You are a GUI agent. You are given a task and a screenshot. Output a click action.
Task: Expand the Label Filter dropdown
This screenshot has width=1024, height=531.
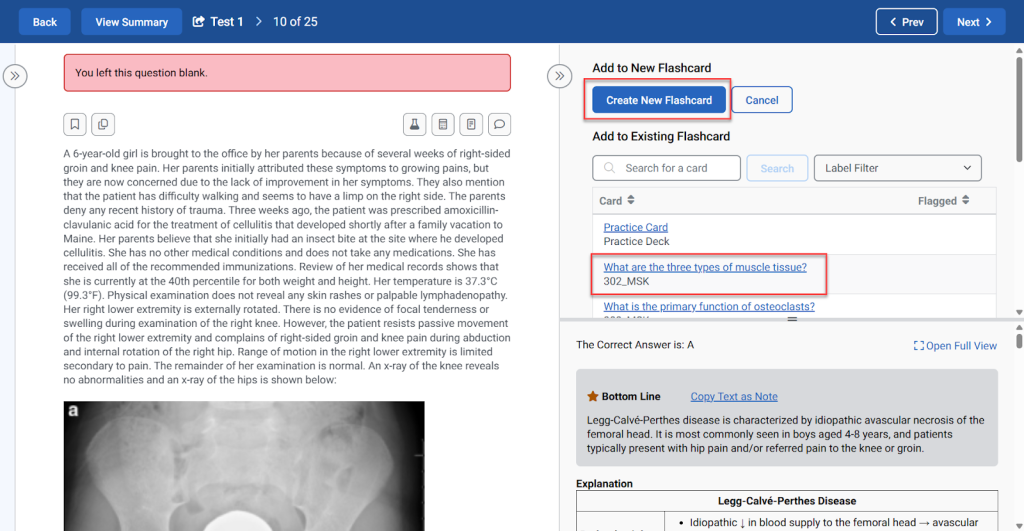(x=897, y=168)
